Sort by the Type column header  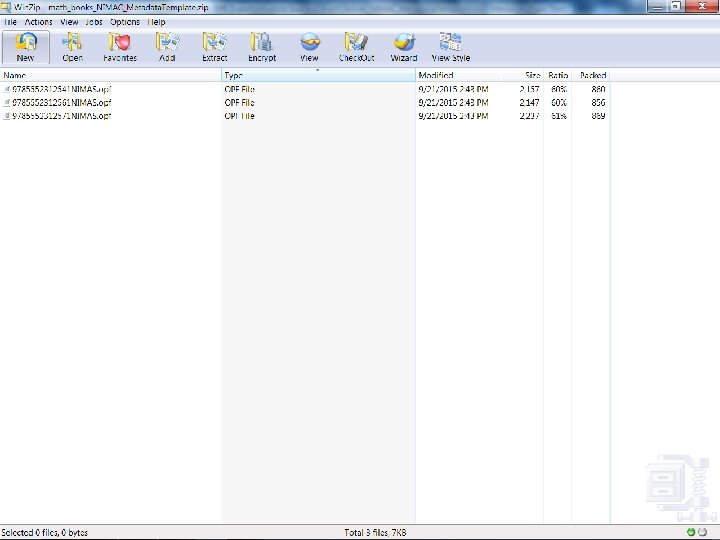[x=318, y=75]
